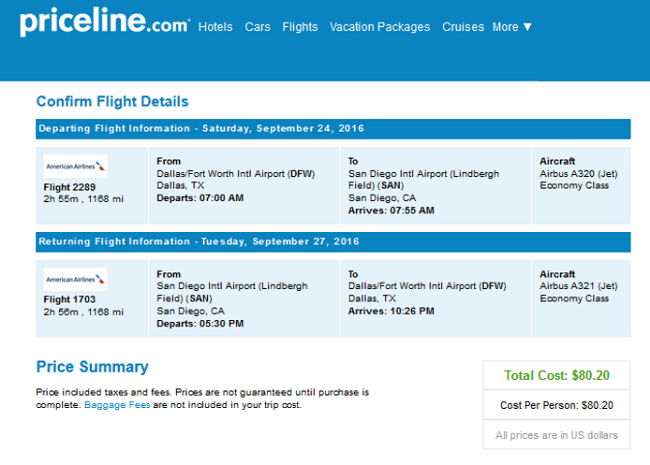This screenshot has width=650, height=465.
Task: Click the Departing Flight Information header
Action: (201, 129)
